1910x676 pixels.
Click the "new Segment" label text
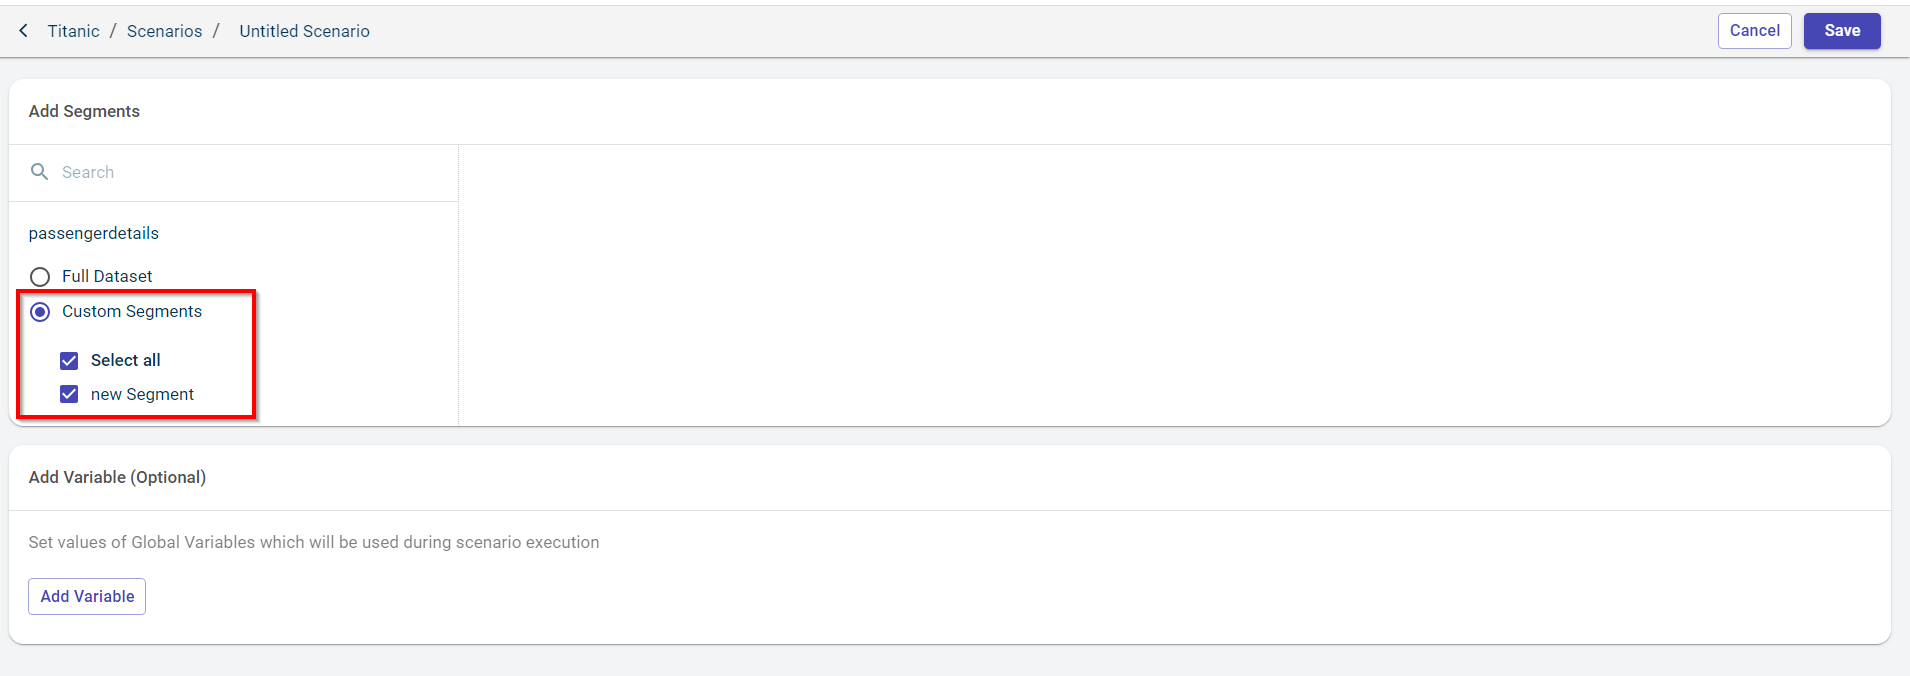coord(142,394)
